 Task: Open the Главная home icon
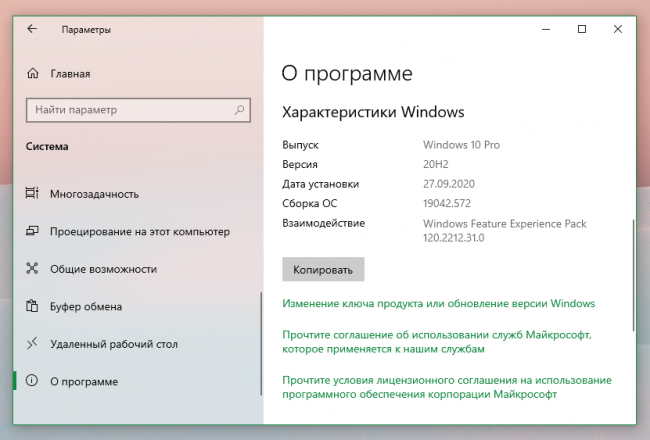click(x=33, y=73)
